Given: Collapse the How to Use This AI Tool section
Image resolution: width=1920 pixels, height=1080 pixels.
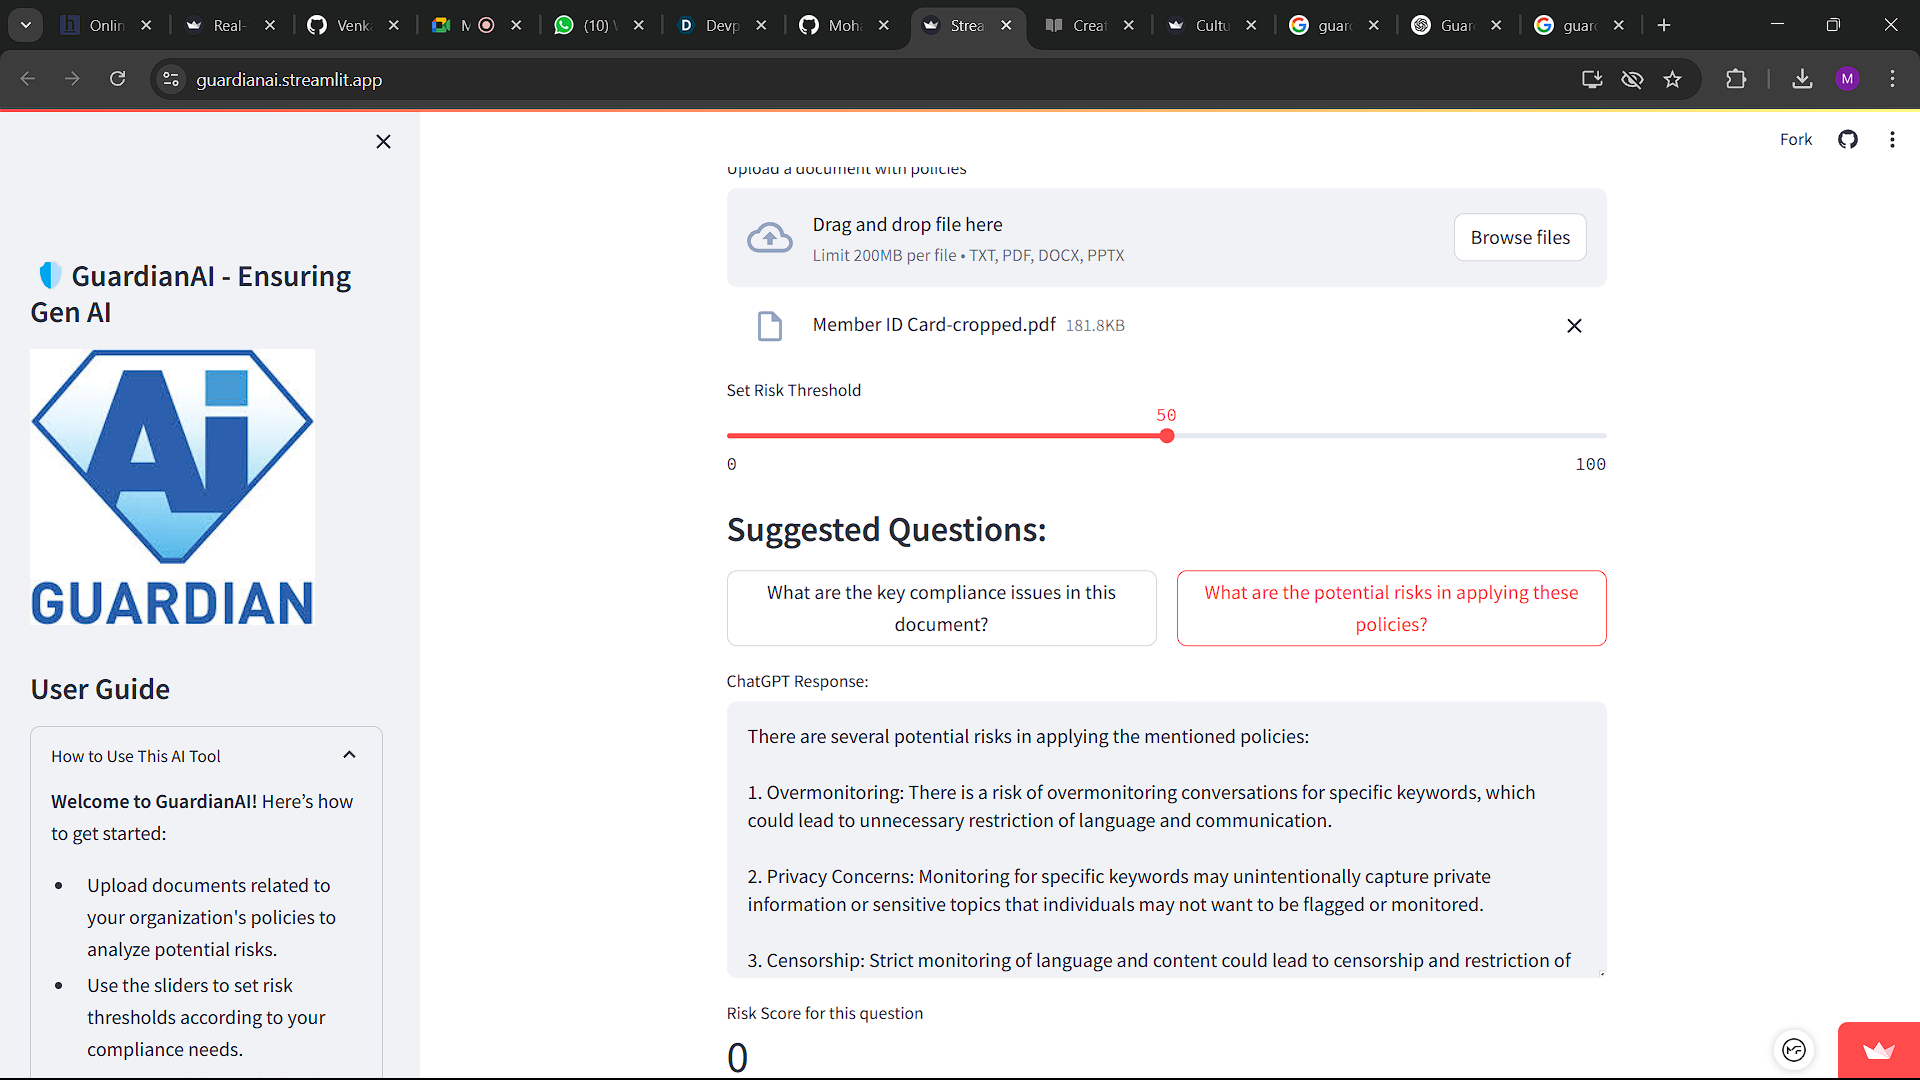Looking at the screenshot, I should 349,755.
